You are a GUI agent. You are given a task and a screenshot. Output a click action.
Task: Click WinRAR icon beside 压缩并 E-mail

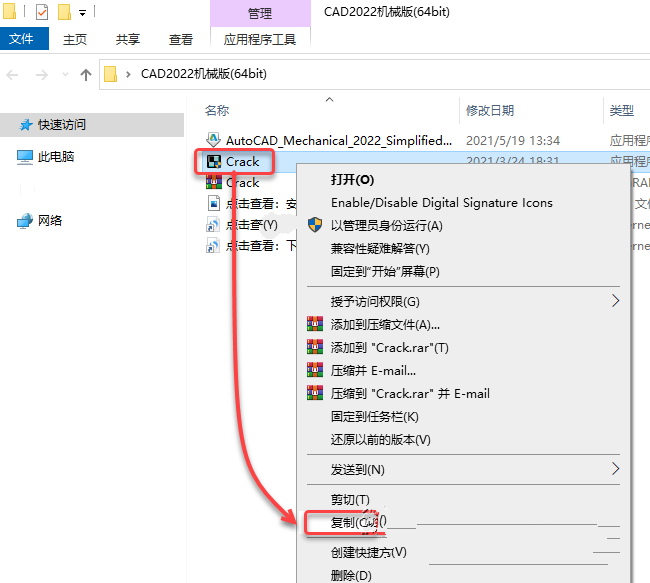[x=315, y=369]
